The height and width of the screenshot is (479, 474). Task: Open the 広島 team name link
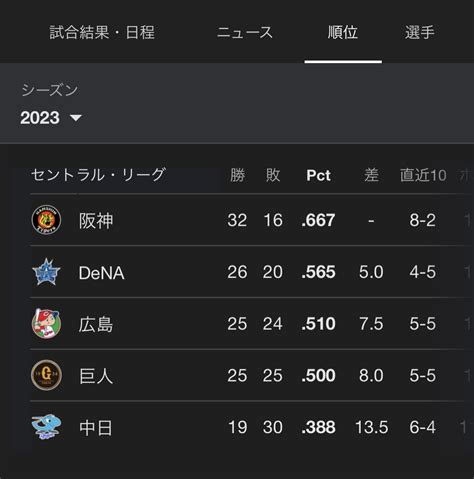click(96, 324)
